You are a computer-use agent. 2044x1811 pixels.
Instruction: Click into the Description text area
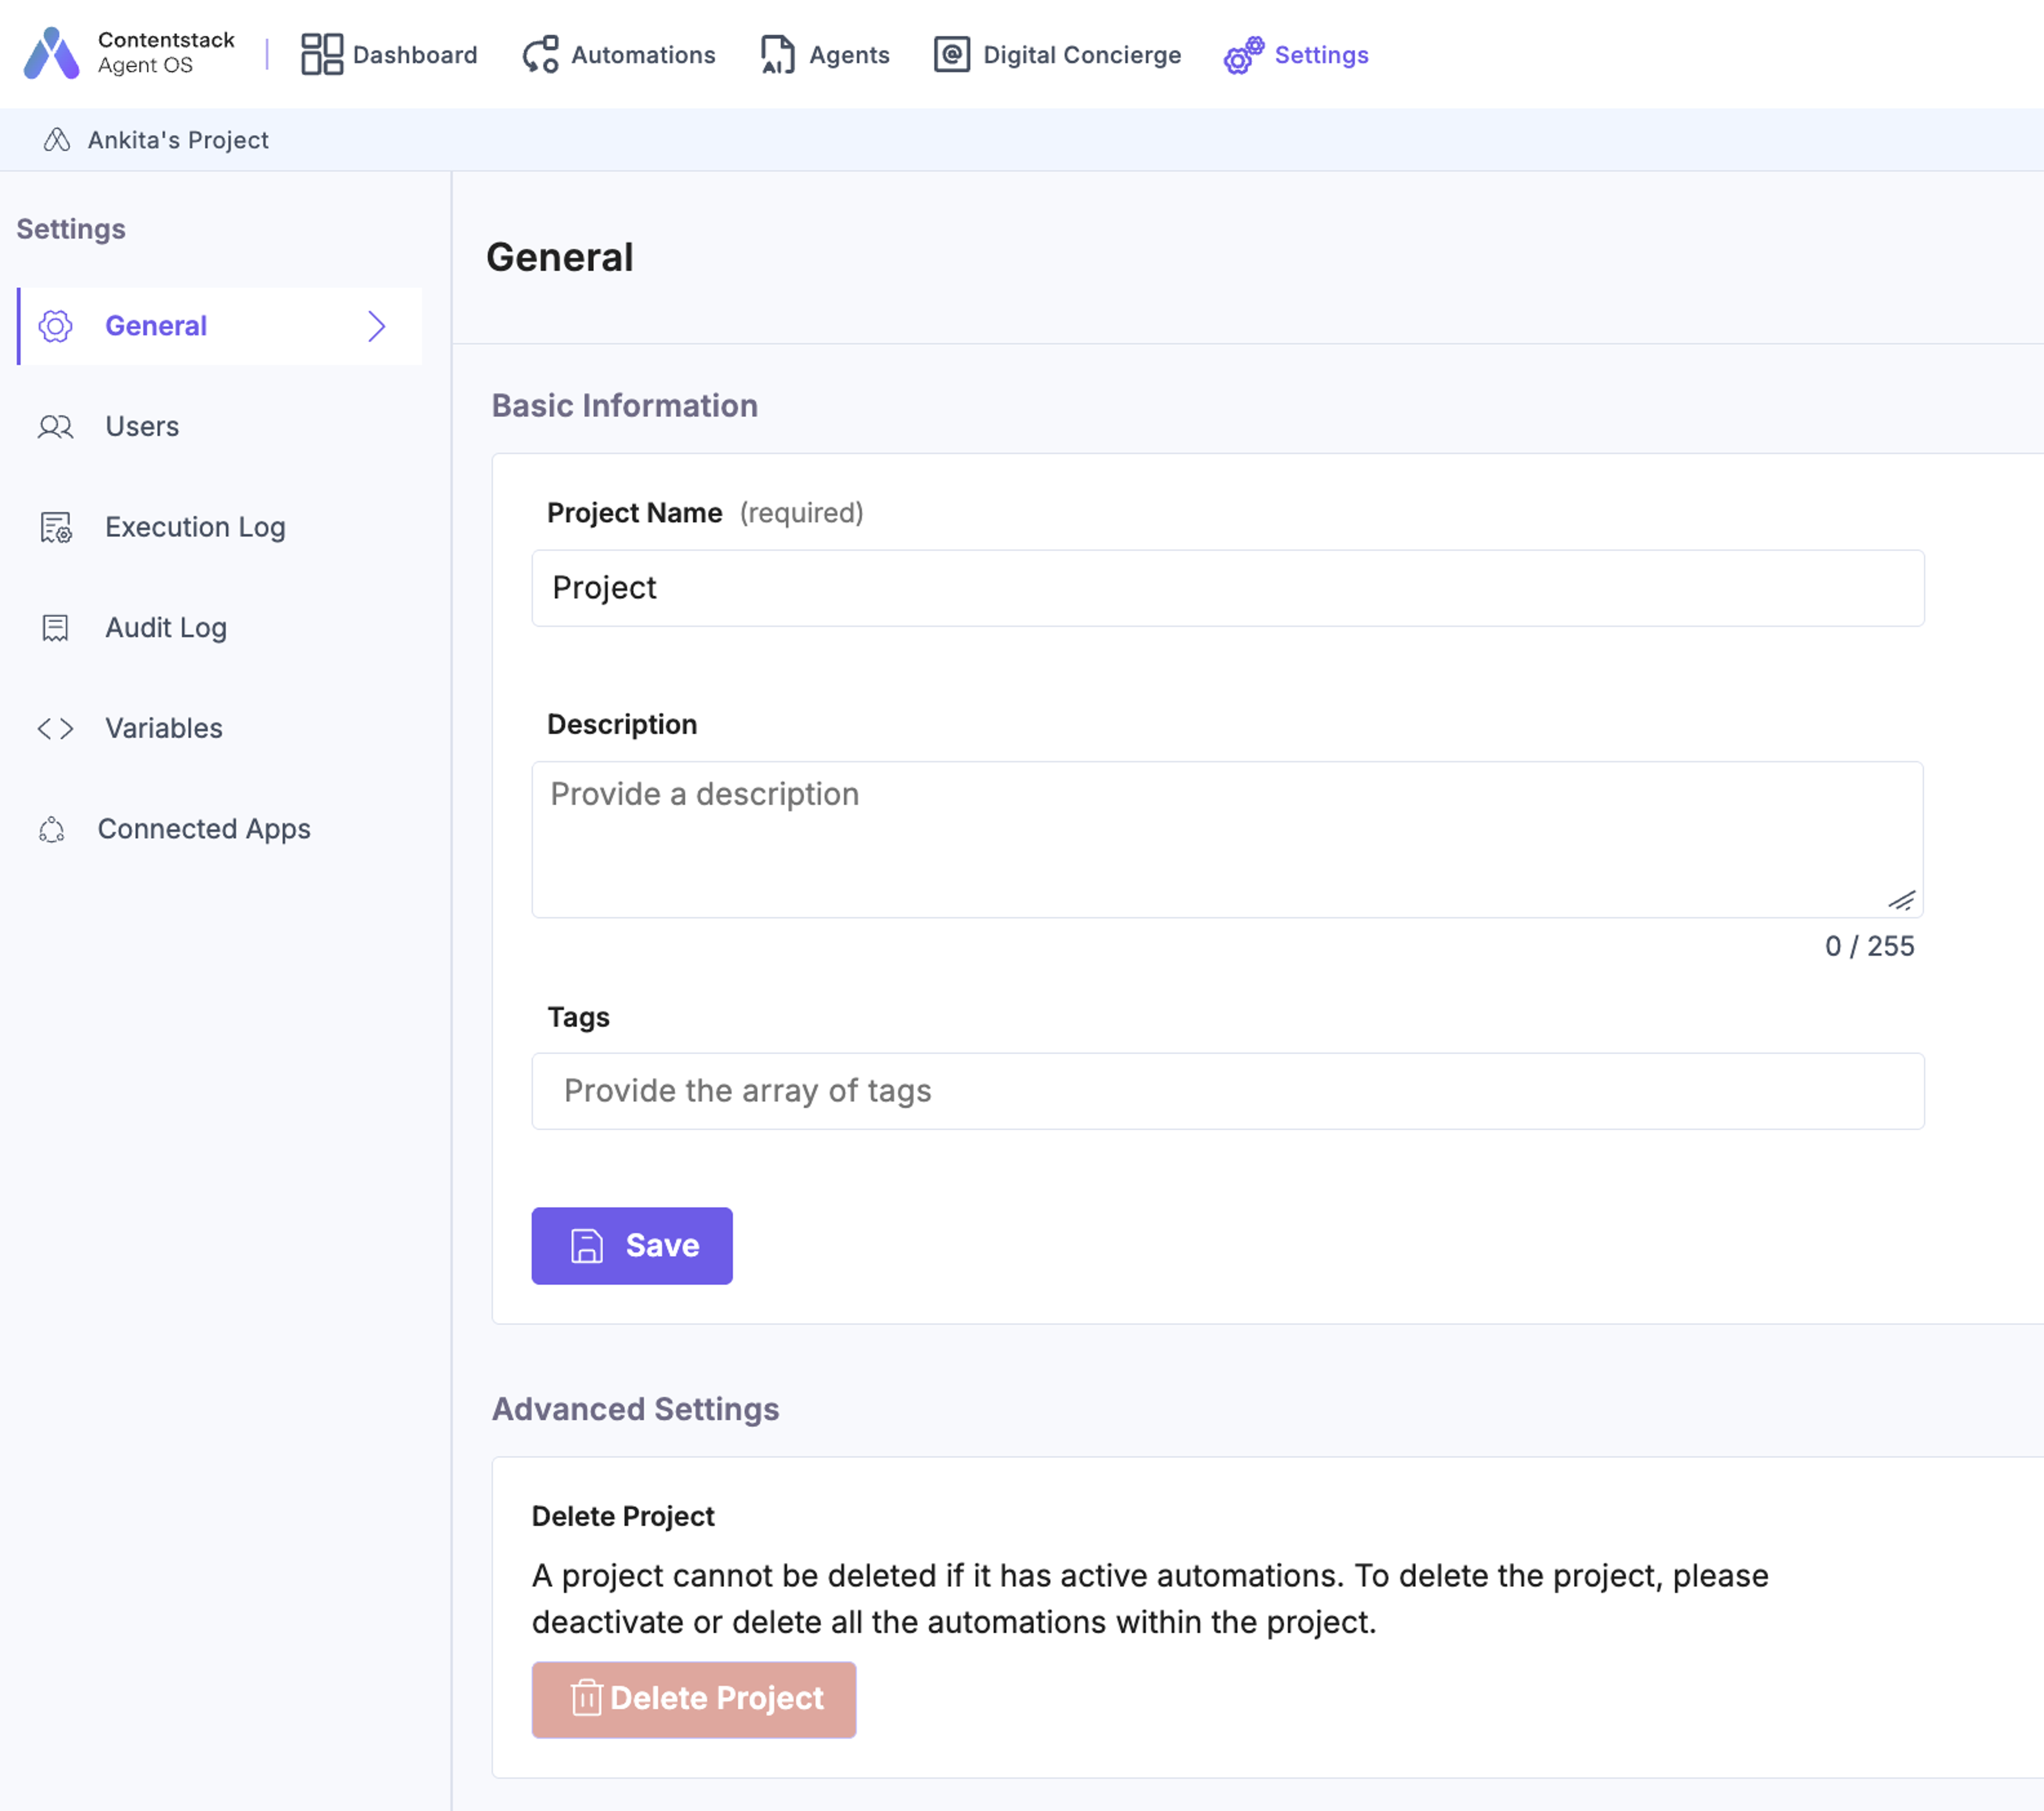click(1228, 840)
